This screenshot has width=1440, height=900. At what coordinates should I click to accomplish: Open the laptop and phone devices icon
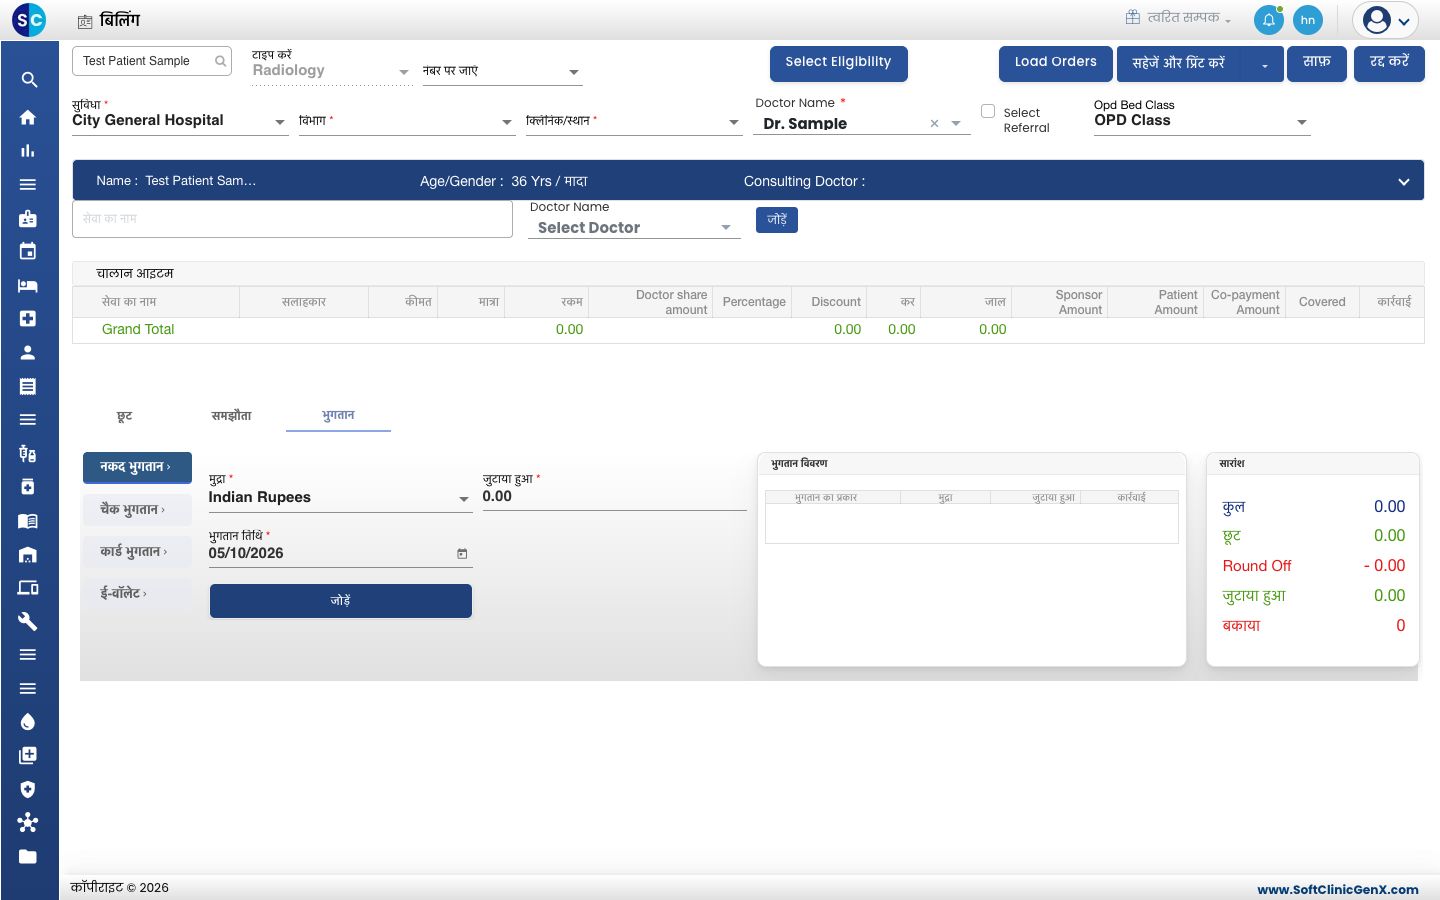[28, 588]
